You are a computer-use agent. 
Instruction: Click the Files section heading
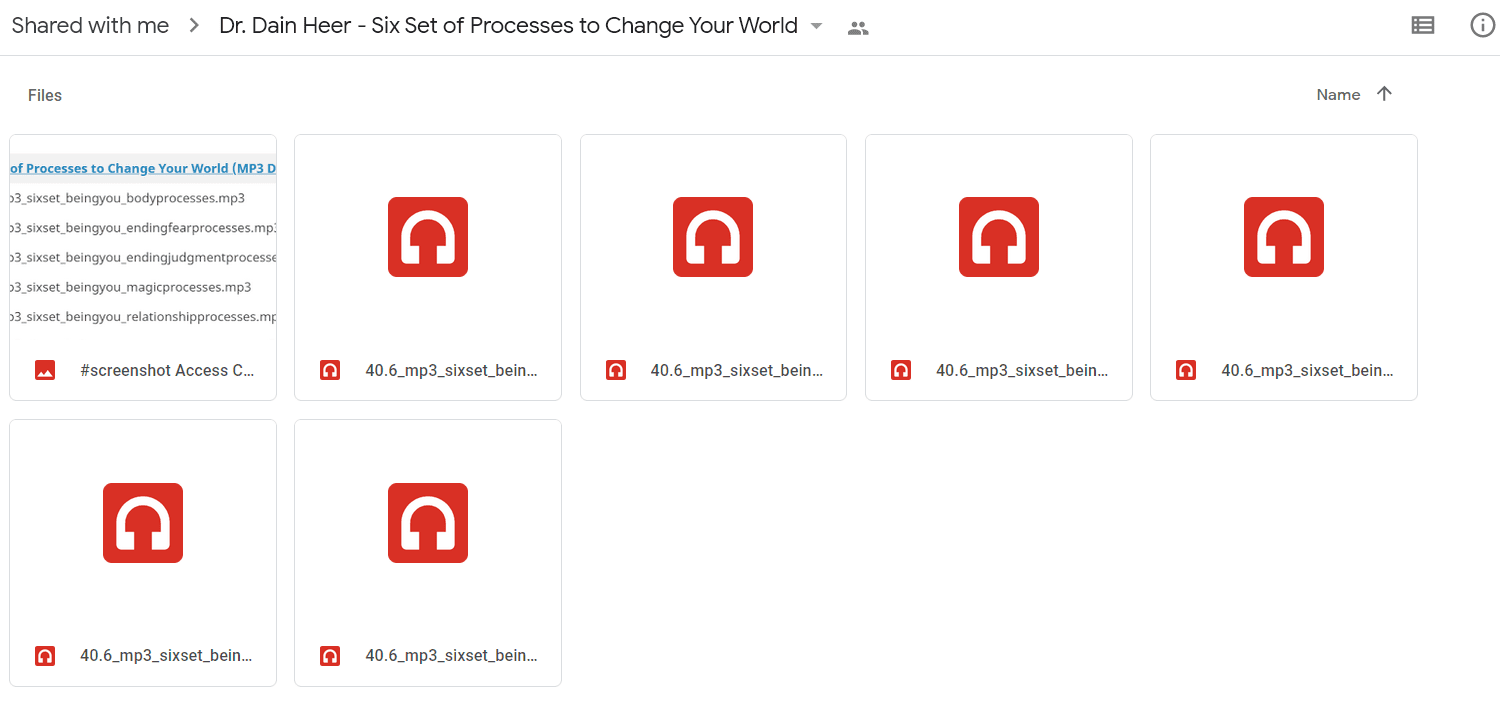tap(45, 95)
